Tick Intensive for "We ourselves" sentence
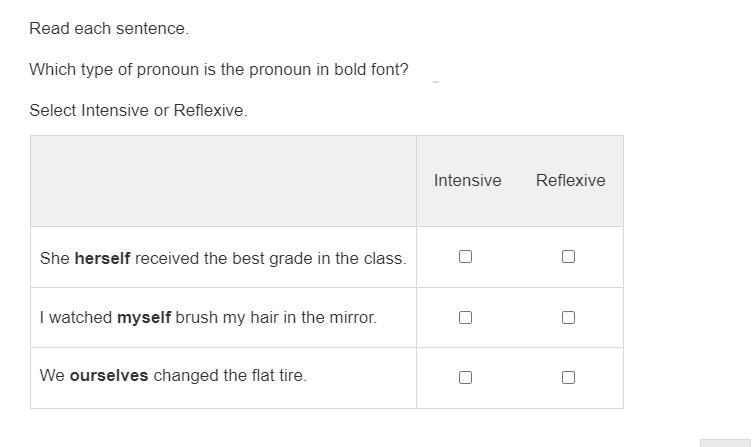Viewport: 752px width, 447px height. point(465,378)
